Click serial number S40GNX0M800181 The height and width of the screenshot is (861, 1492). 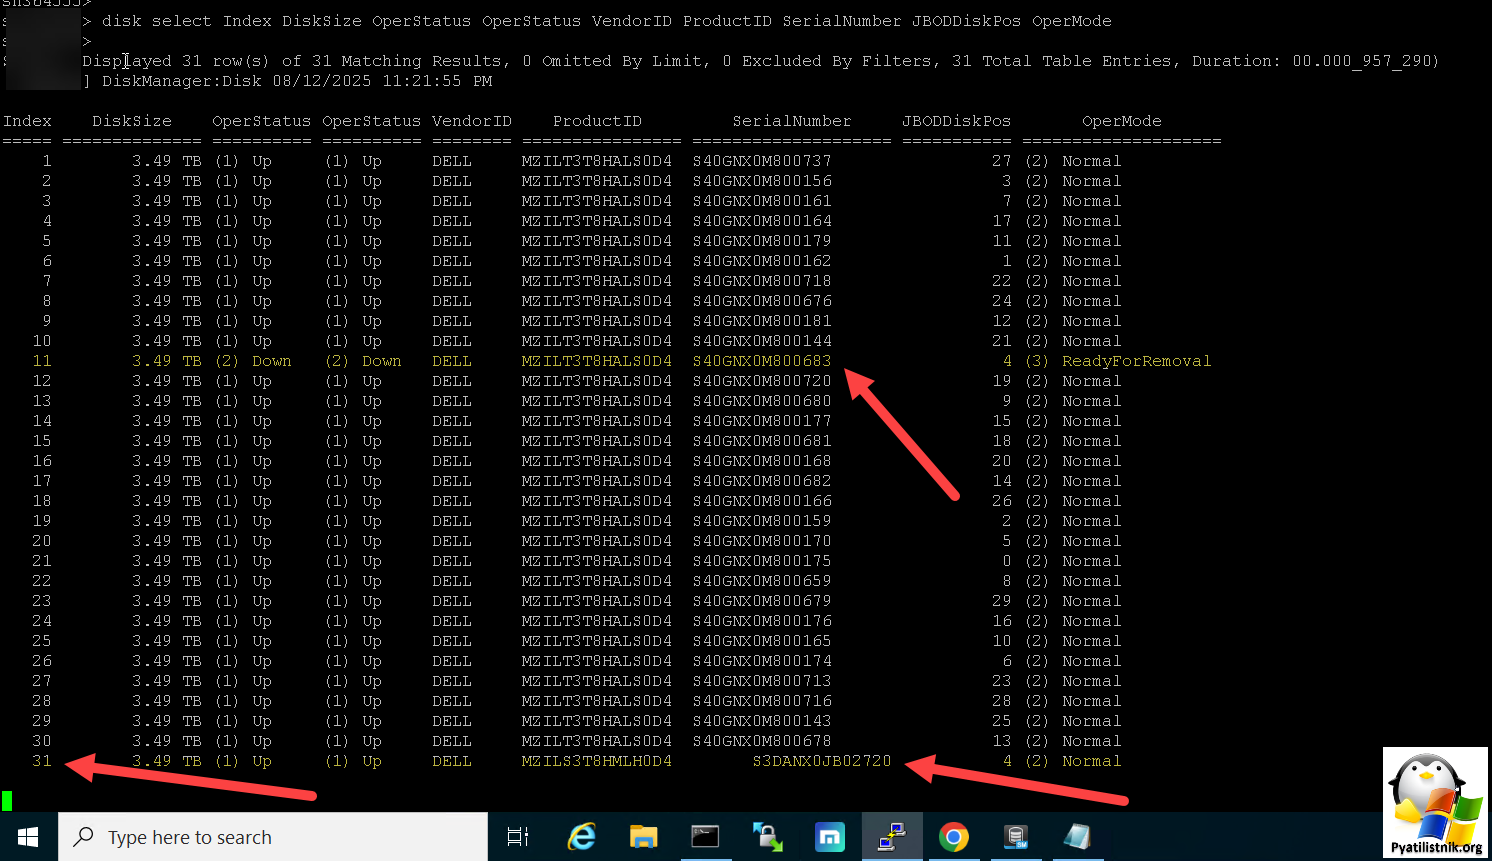(762, 321)
